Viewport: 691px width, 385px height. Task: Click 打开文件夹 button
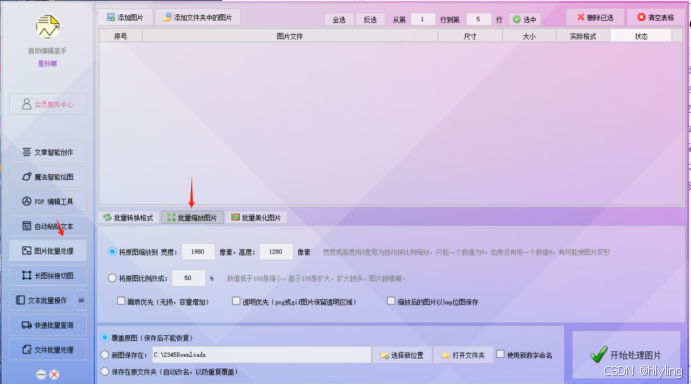click(x=463, y=355)
